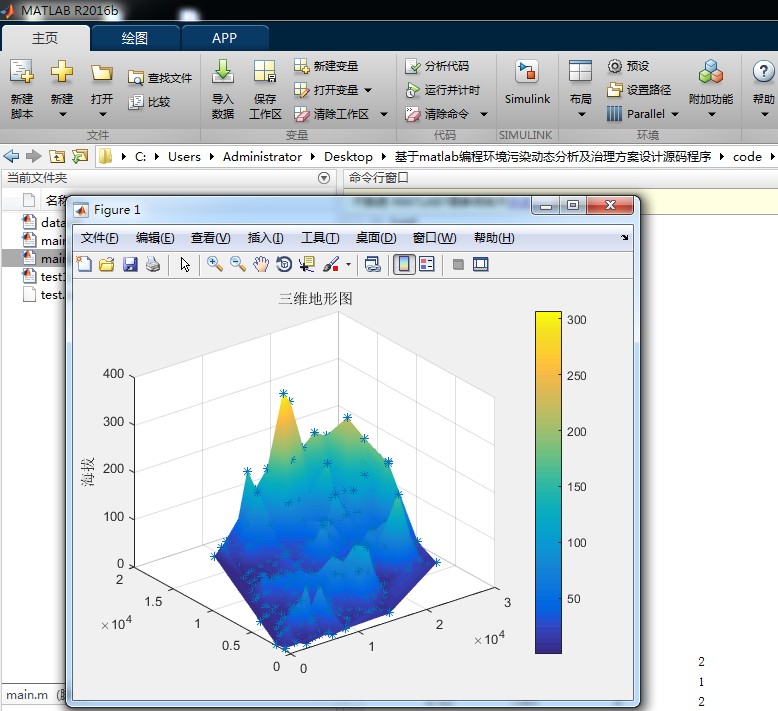Go up one folder level icon
This screenshot has width=778, height=711.
click(57, 157)
